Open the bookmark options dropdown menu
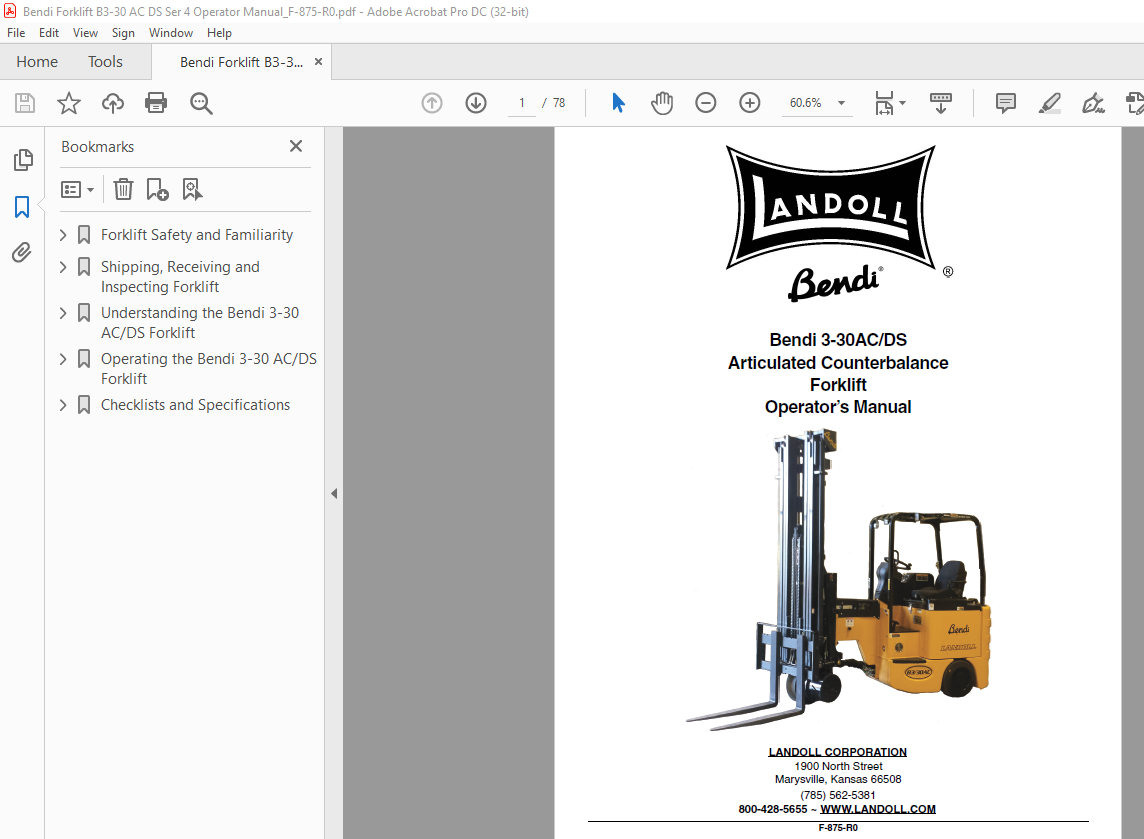This screenshot has height=839, width=1144. [x=77, y=190]
